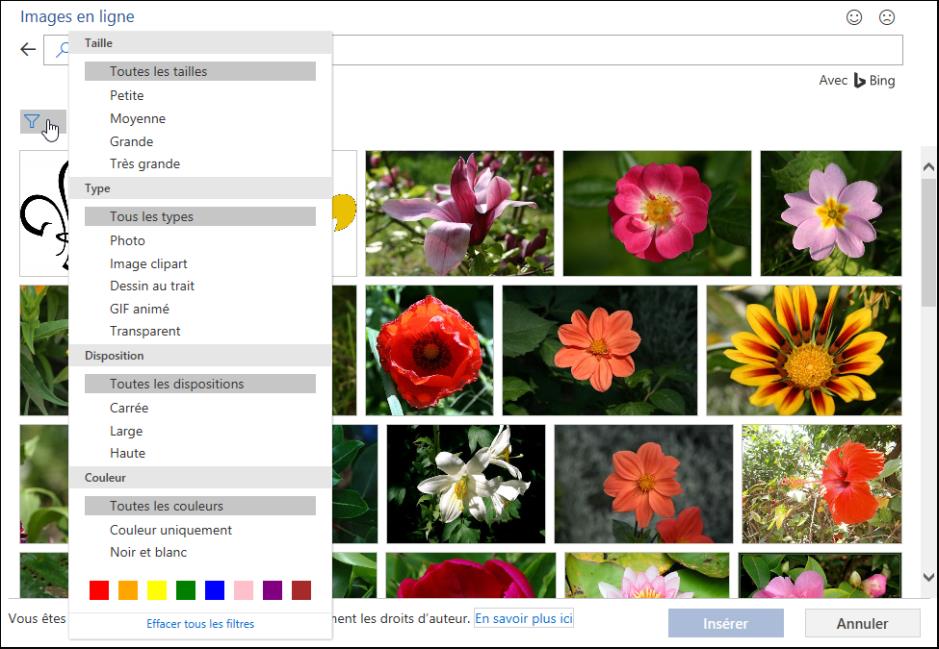Viewport: 939px width, 649px height.
Task: Click the Bing logo icon
Action: click(x=859, y=81)
